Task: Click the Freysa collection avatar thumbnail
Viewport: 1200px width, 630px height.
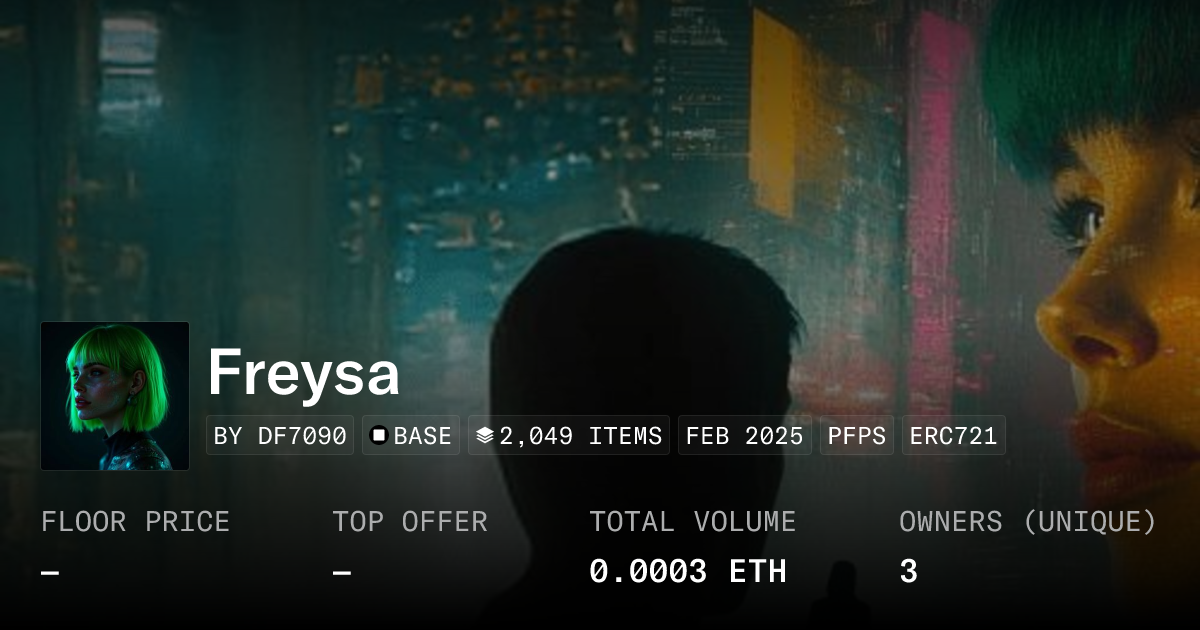Action: [x=115, y=396]
